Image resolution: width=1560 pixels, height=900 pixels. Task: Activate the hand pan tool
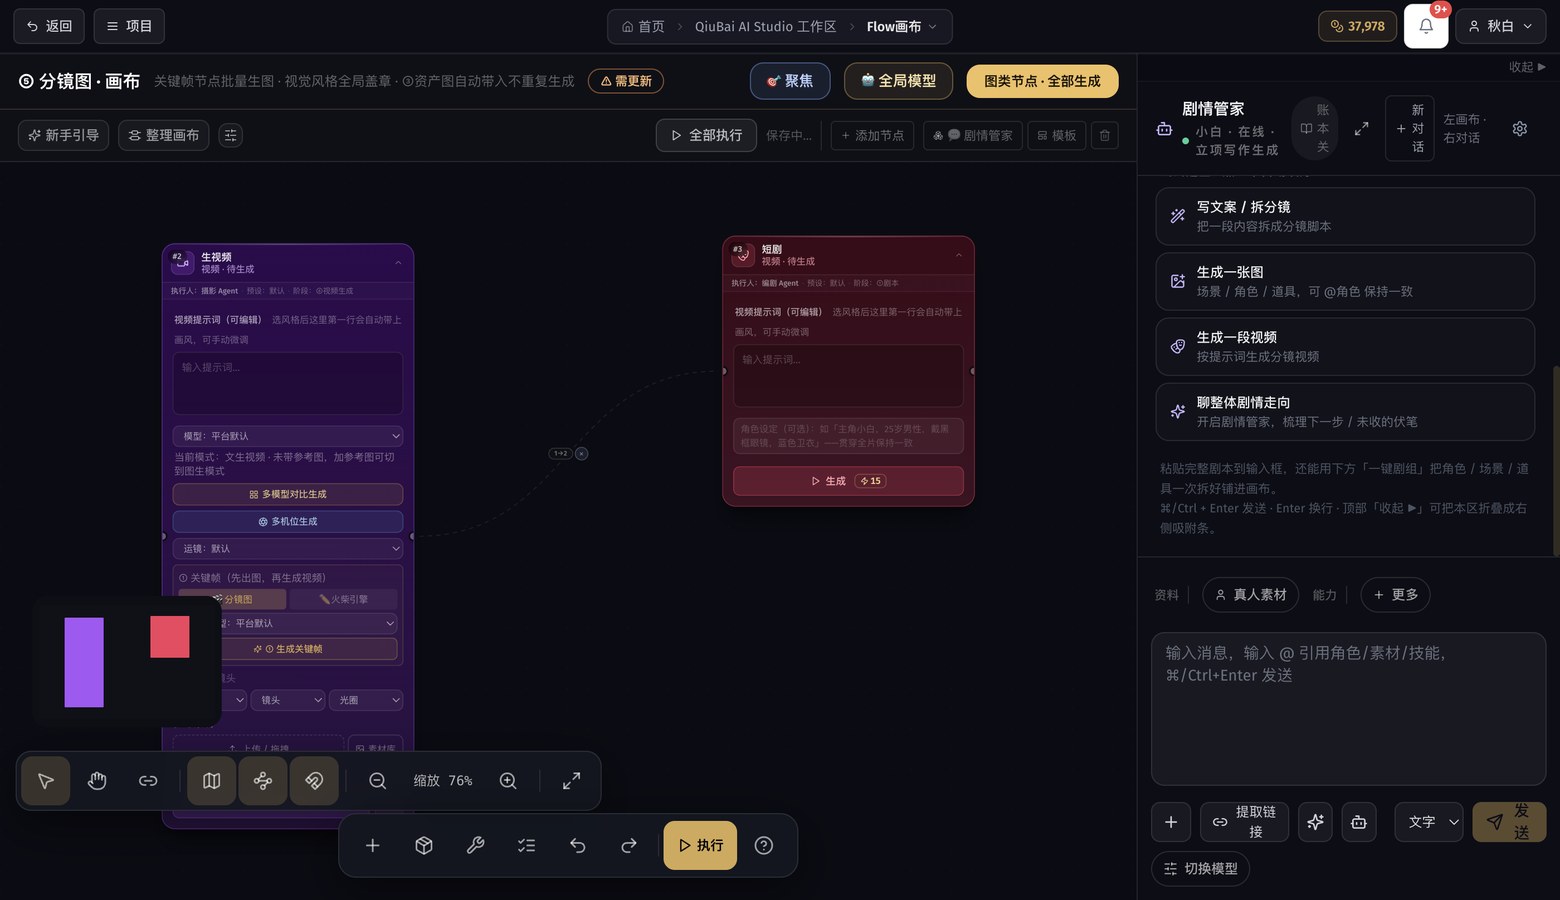(x=97, y=781)
